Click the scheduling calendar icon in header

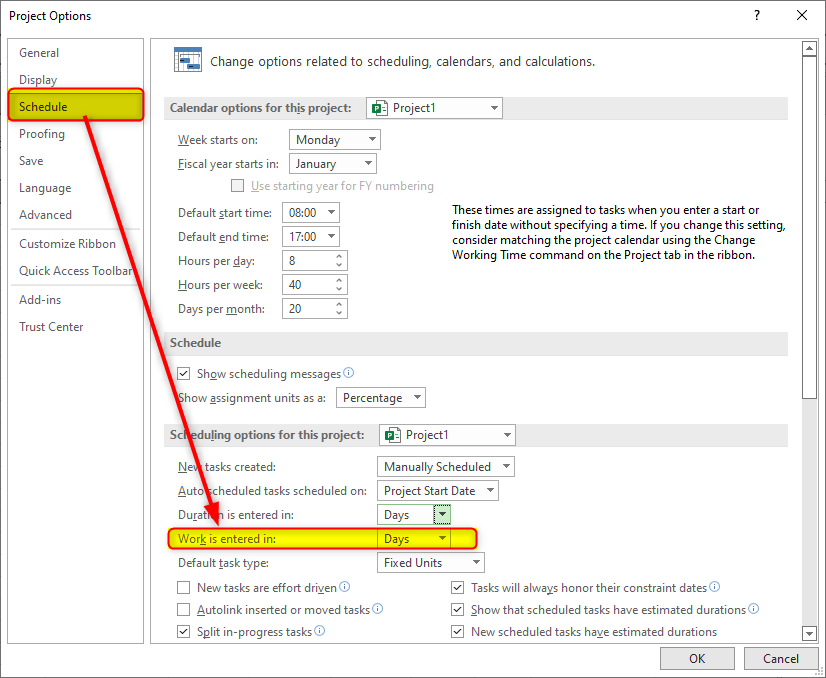pos(188,61)
